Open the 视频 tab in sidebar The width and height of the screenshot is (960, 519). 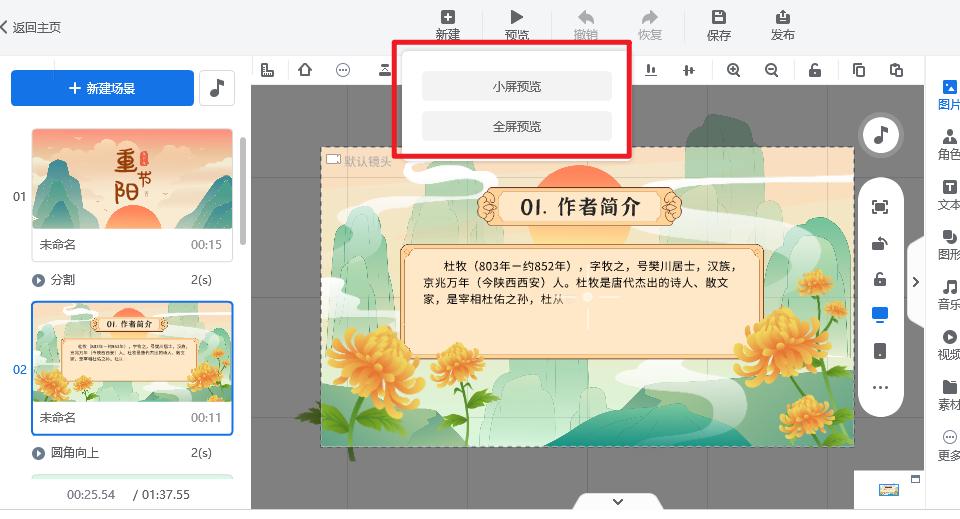click(948, 345)
